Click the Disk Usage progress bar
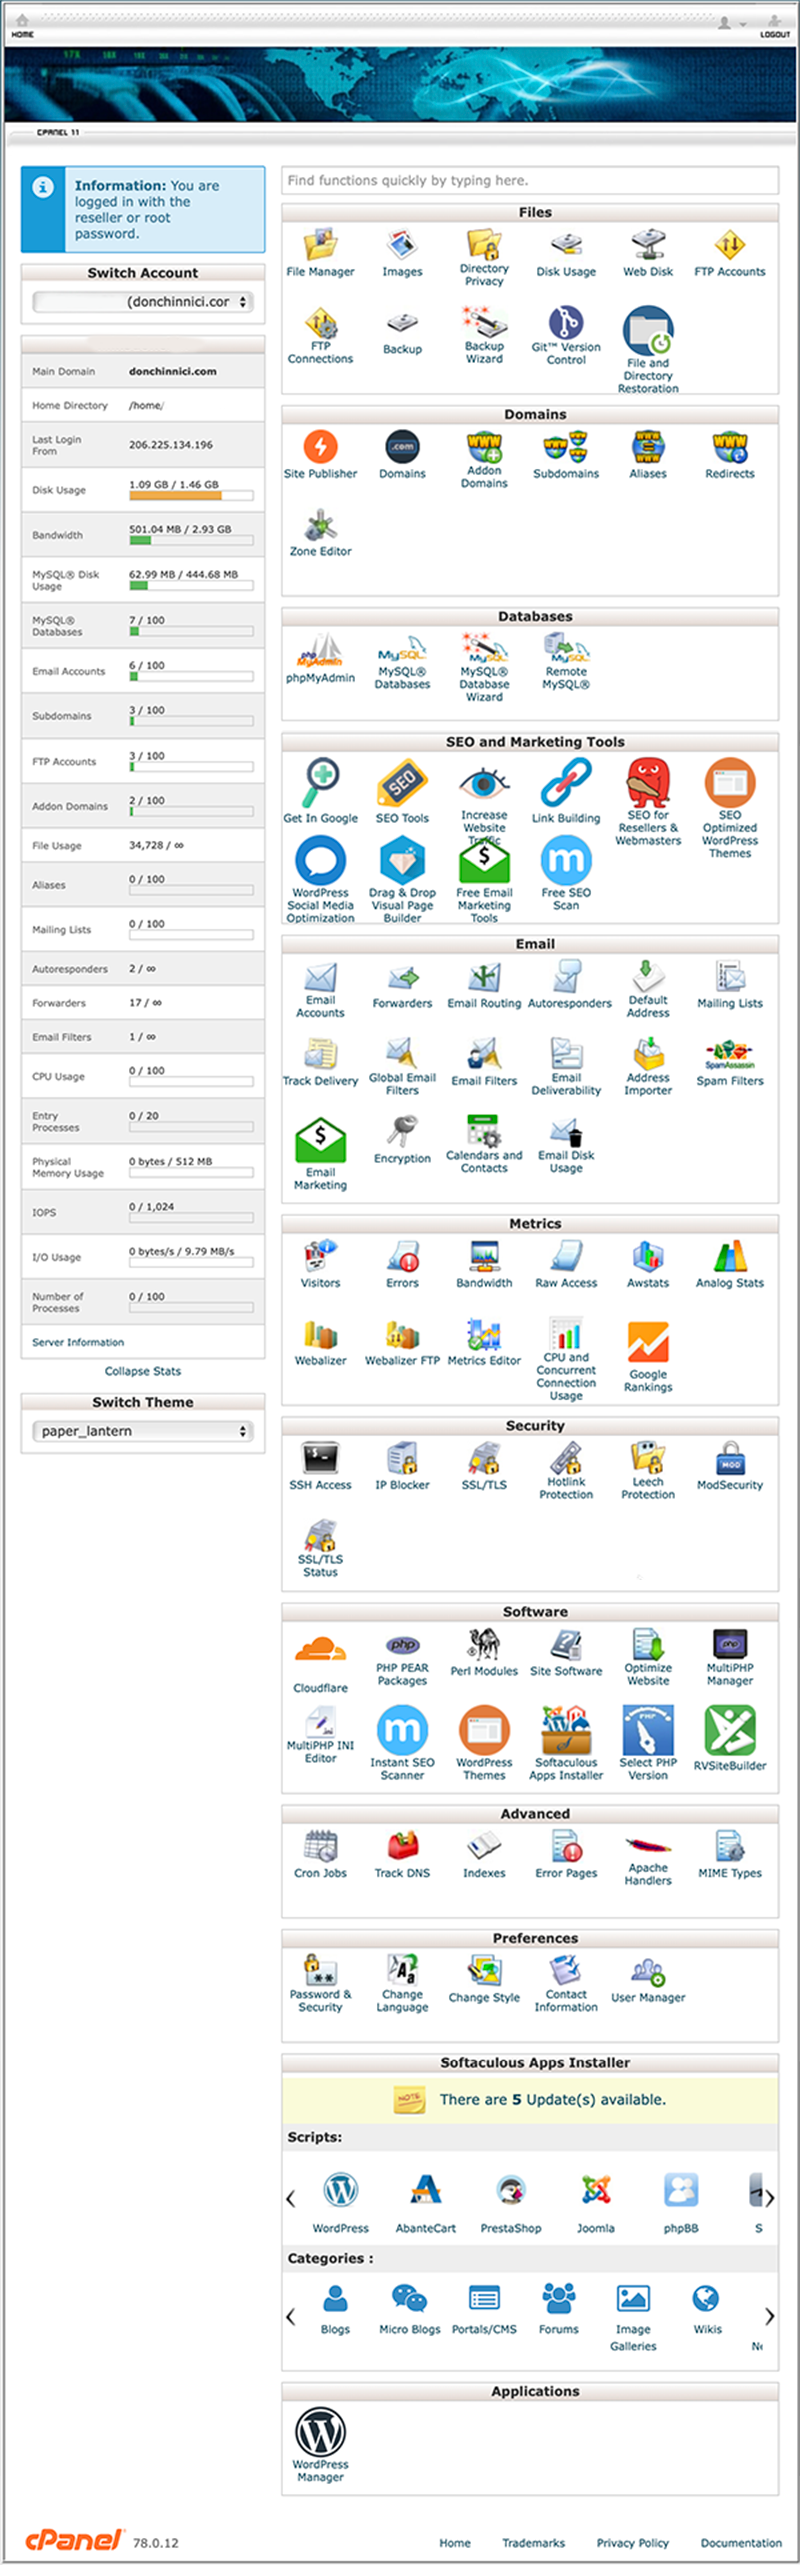This screenshot has width=800, height=2565. pyautogui.click(x=191, y=495)
